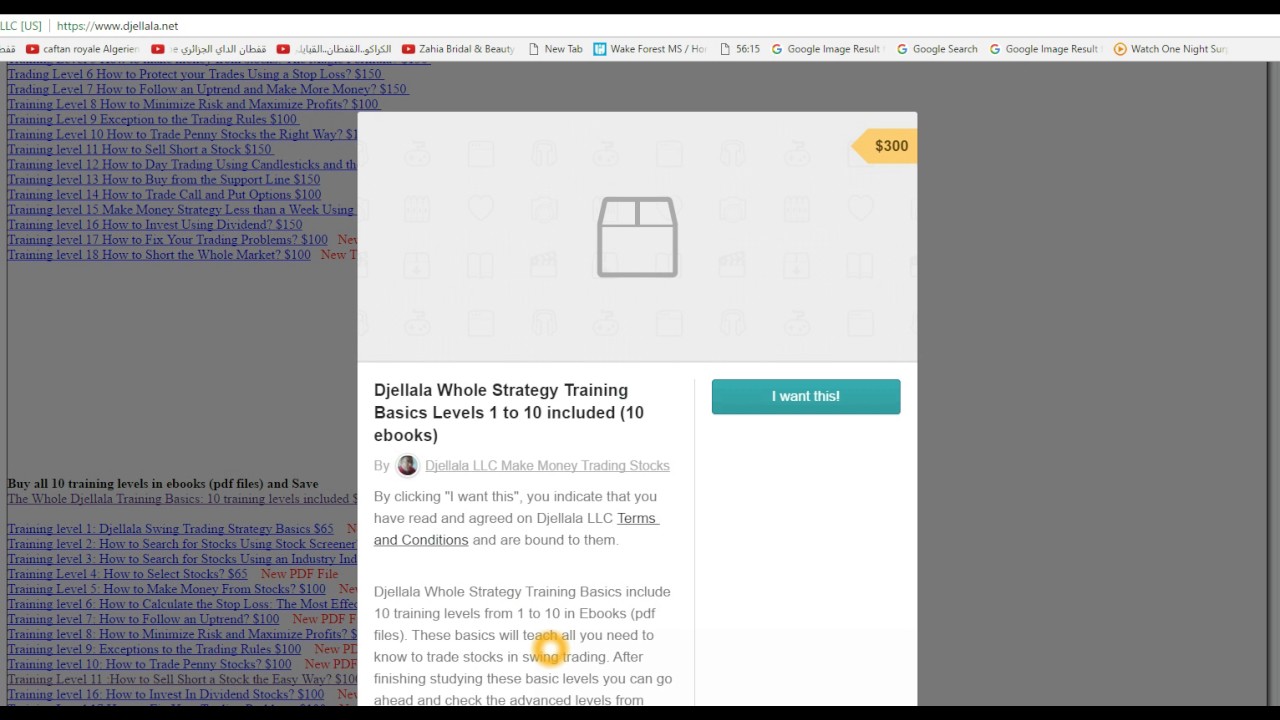Screen dimensions: 1280x720
Task: Open the 56:15 bookmark
Action: coord(739,49)
